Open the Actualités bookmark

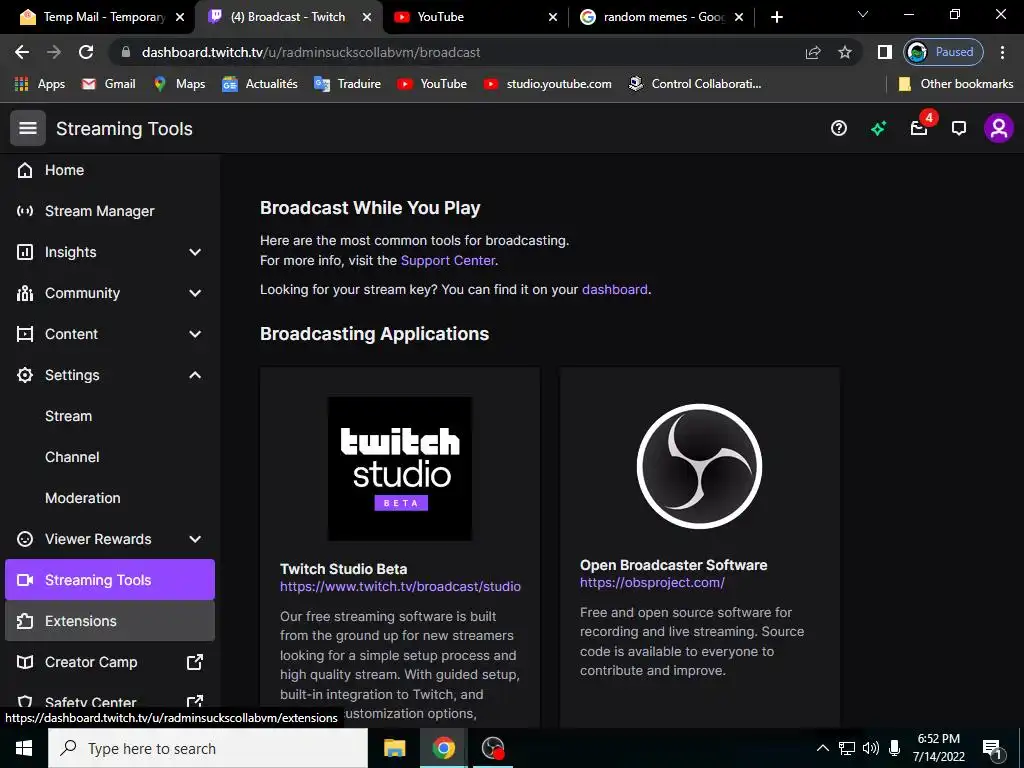pos(260,84)
